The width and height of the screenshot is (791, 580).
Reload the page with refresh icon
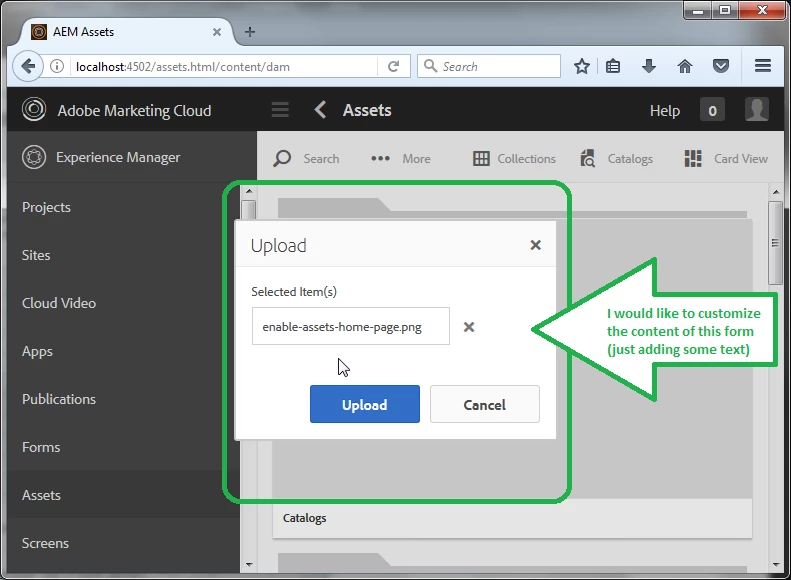(x=393, y=66)
